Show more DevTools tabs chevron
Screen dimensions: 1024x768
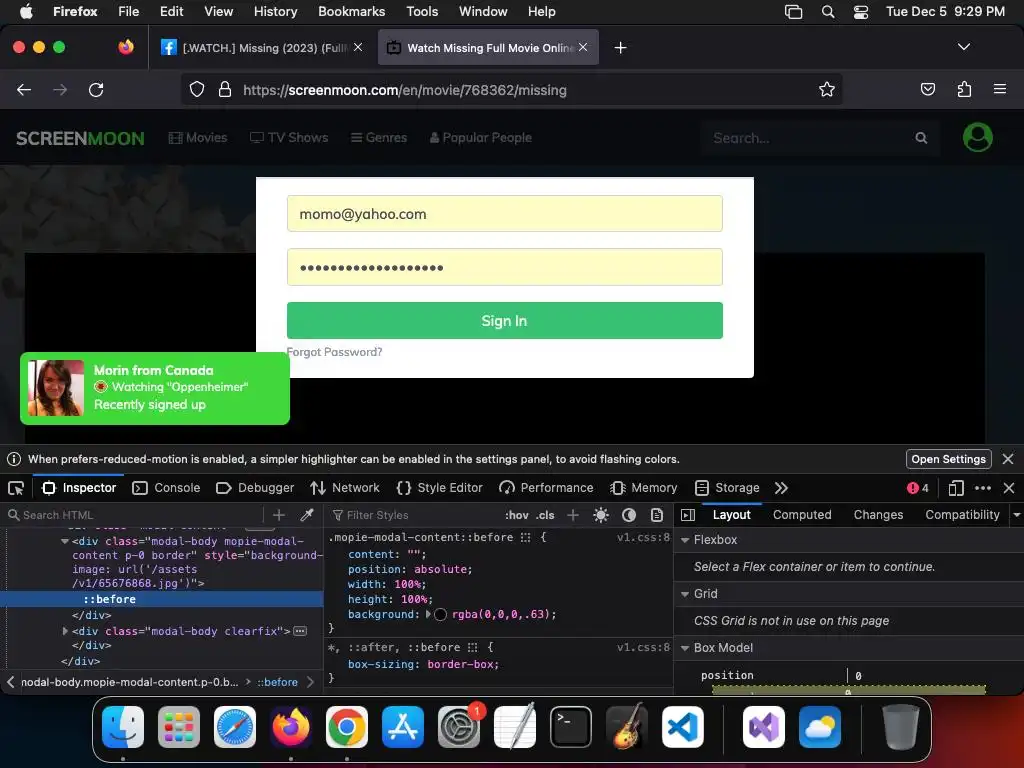(x=781, y=488)
